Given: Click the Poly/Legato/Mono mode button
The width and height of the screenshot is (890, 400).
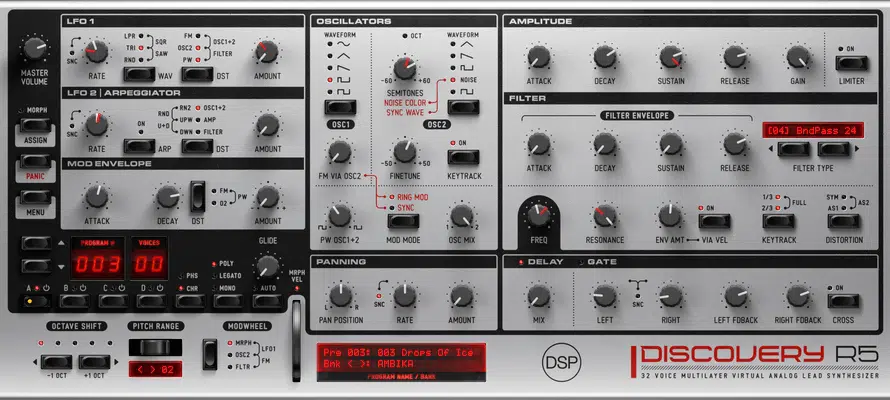Looking at the screenshot, I should (229, 301).
